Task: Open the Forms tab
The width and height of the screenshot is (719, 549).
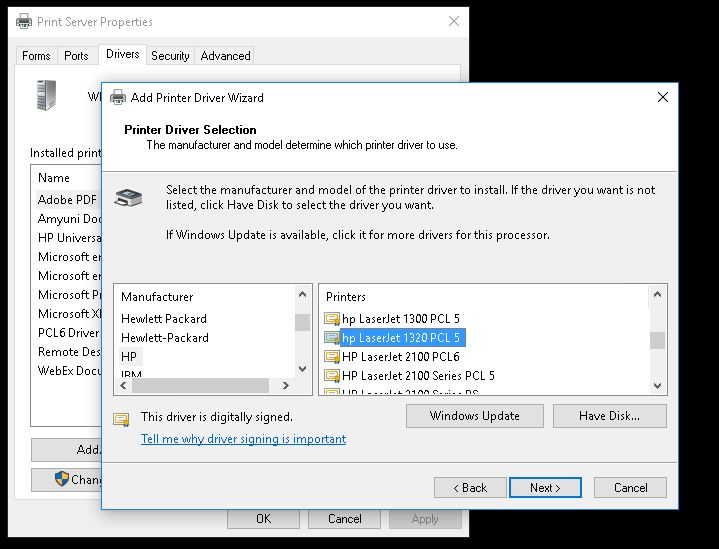Action: pos(36,56)
